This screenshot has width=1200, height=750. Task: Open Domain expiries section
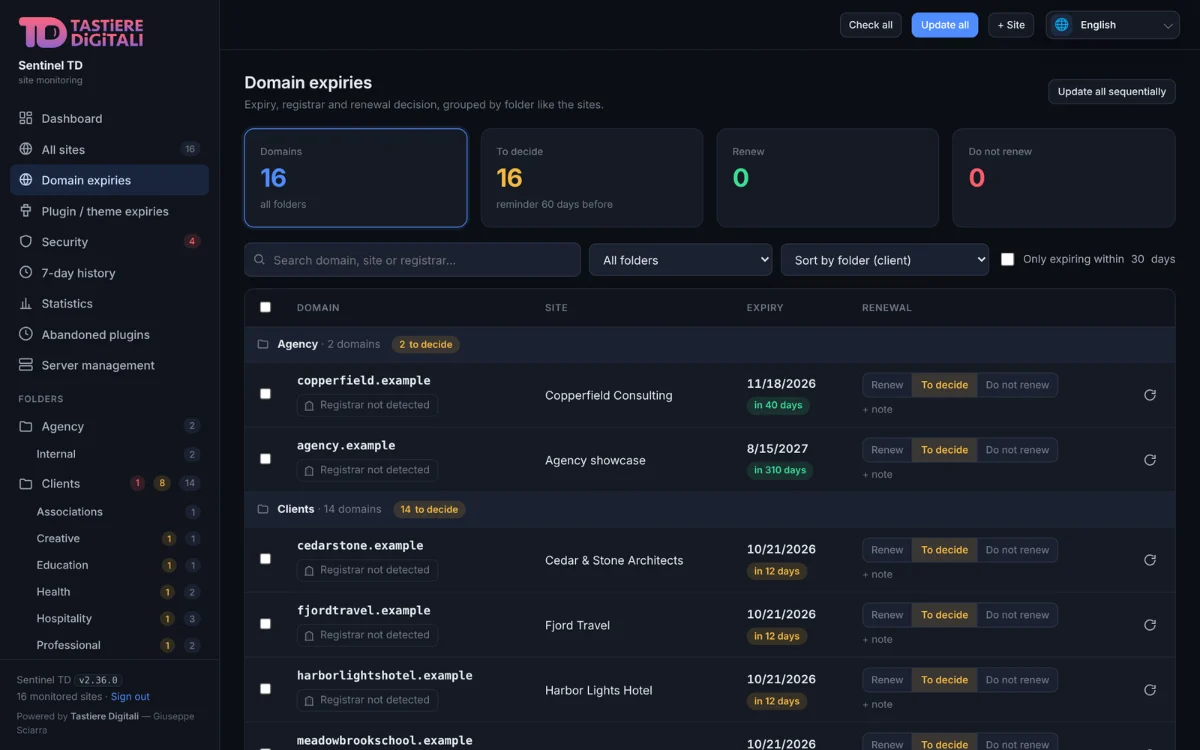(x=110, y=180)
